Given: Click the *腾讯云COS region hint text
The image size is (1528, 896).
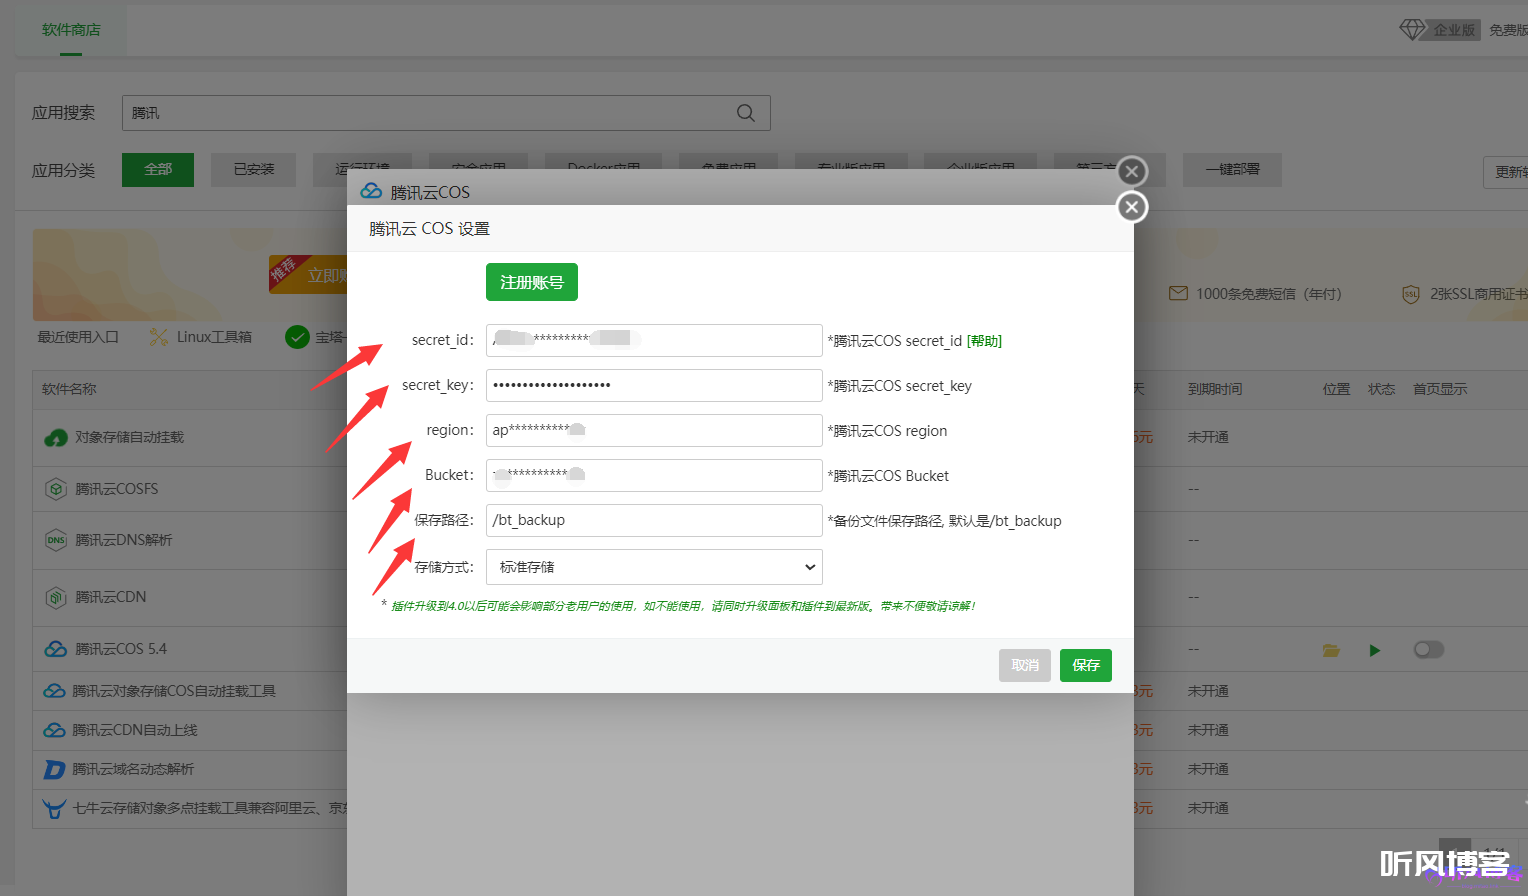Looking at the screenshot, I should point(887,431).
